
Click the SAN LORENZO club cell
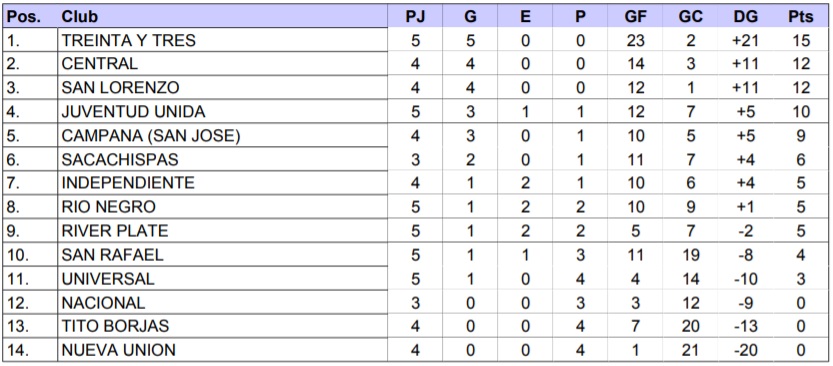coord(223,87)
